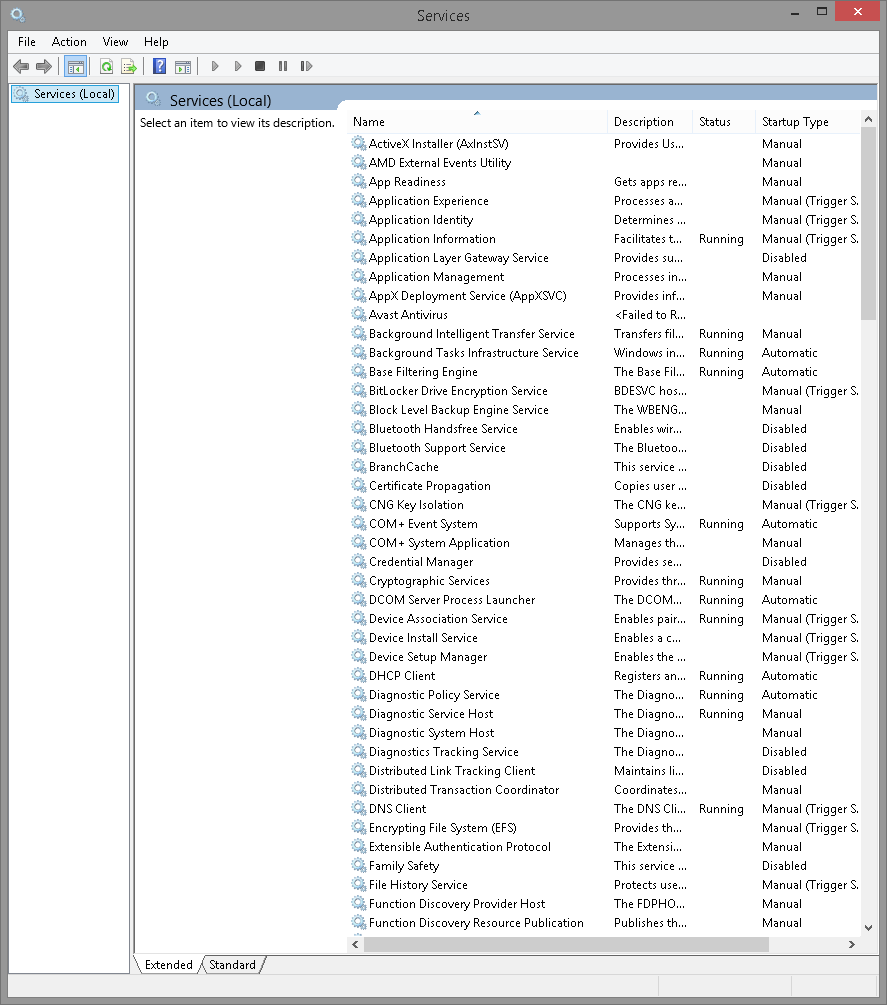Image resolution: width=887 pixels, height=1005 pixels.
Task: Click gear icon beside Credential Manager
Action: coord(359,561)
